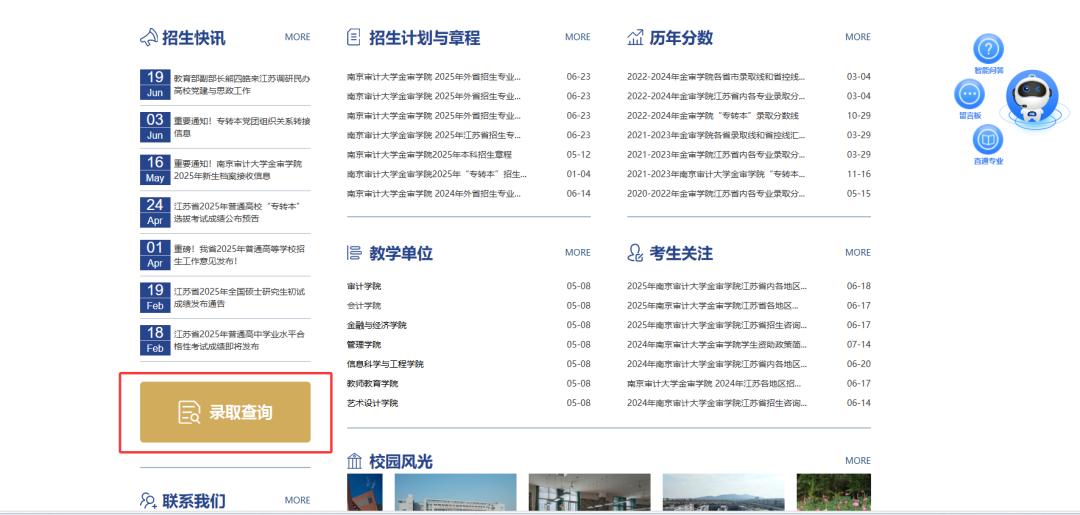The height and width of the screenshot is (515, 1080).
Task: Open MORE for 历年分数
Action: click(858, 37)
